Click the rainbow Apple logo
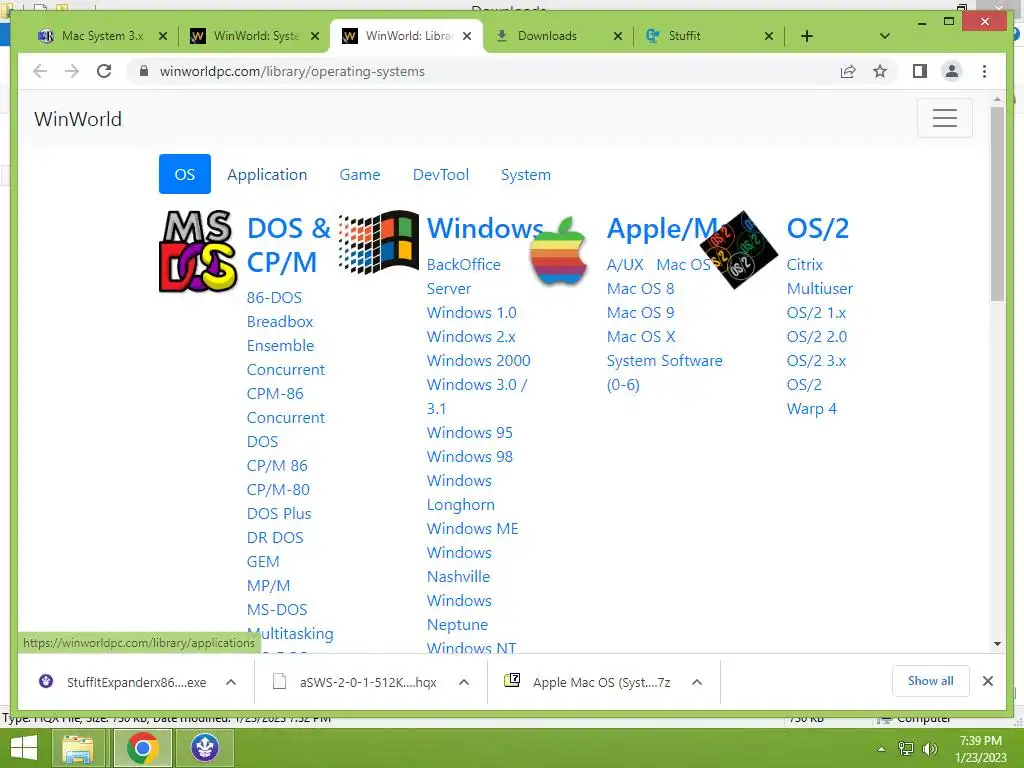The image size is (1024, 768). [558, 251]
